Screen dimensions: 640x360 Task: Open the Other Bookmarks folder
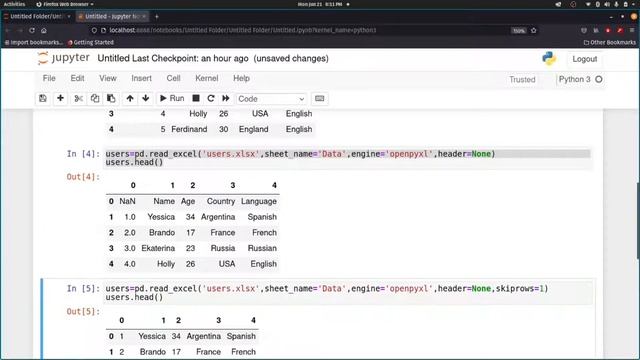(x=609, y=42)
